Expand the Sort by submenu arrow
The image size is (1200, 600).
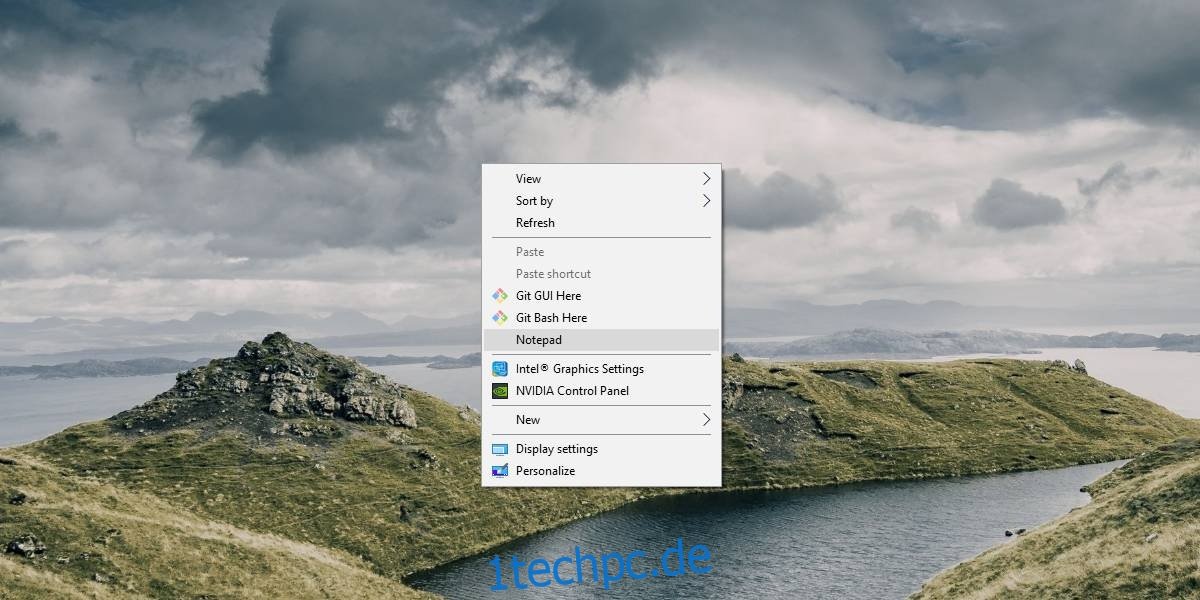click(706, 201)
